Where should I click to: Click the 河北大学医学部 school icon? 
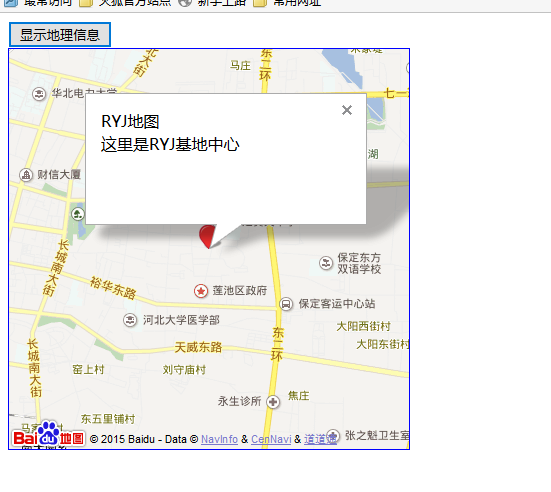point(130,320)
